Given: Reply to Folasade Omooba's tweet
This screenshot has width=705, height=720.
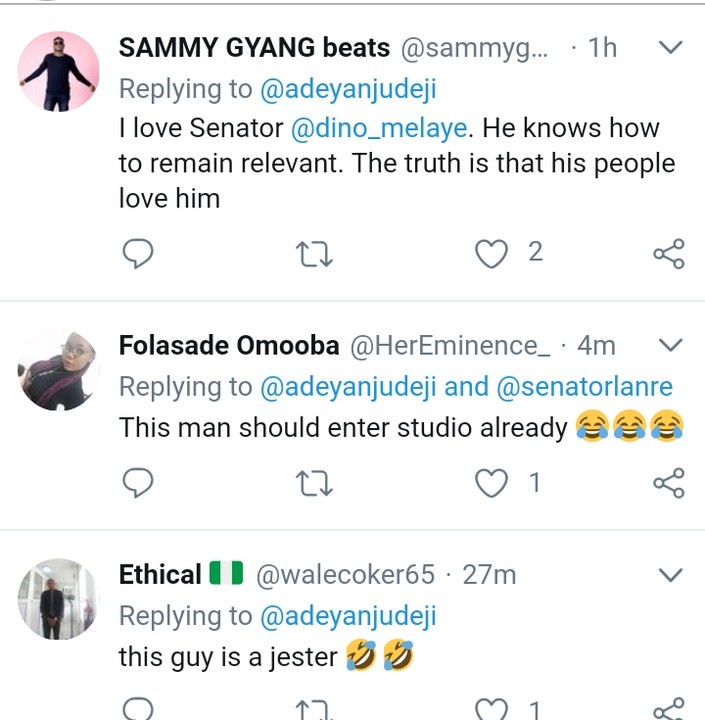Looking at the screenshot, I should (138, 484).
